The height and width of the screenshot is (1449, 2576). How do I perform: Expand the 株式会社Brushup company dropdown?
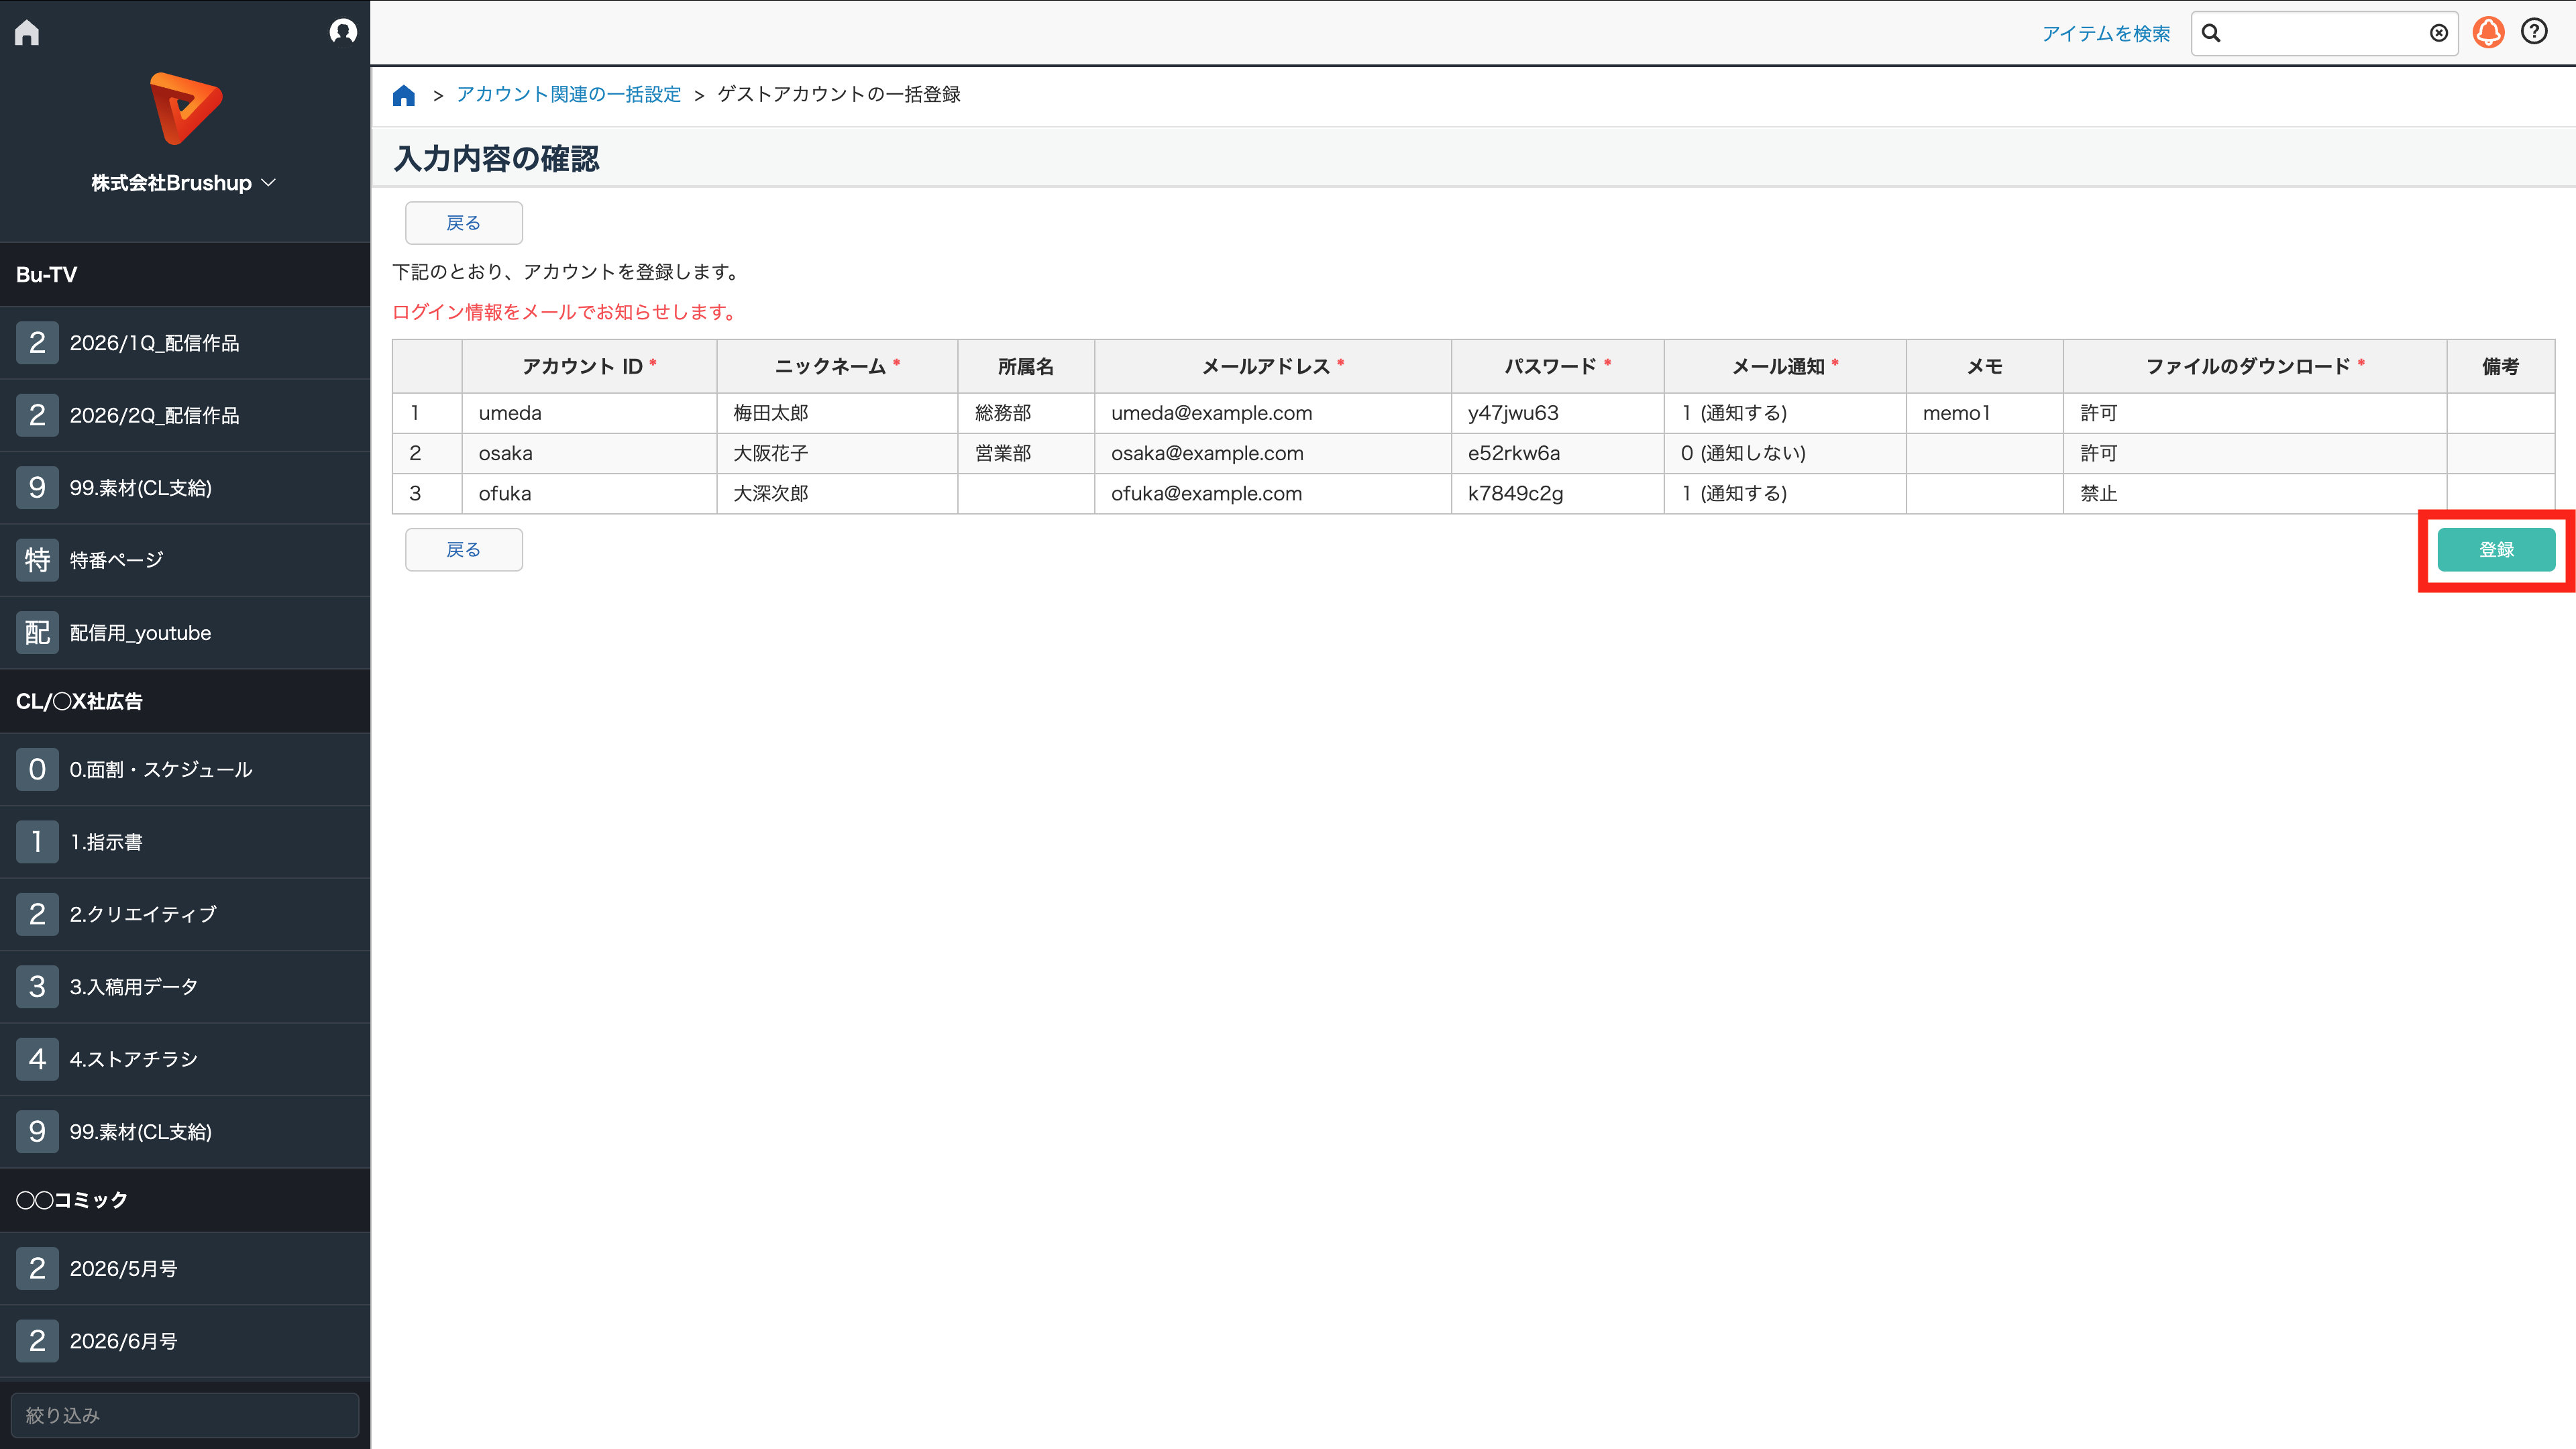184,183
